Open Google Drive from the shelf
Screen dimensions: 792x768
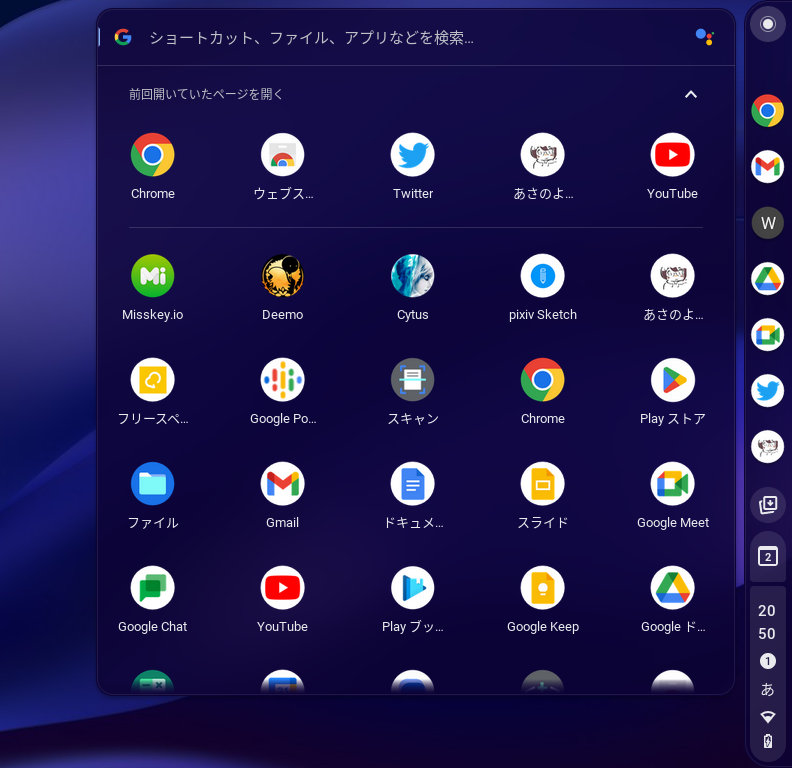[x=767, y=279]
